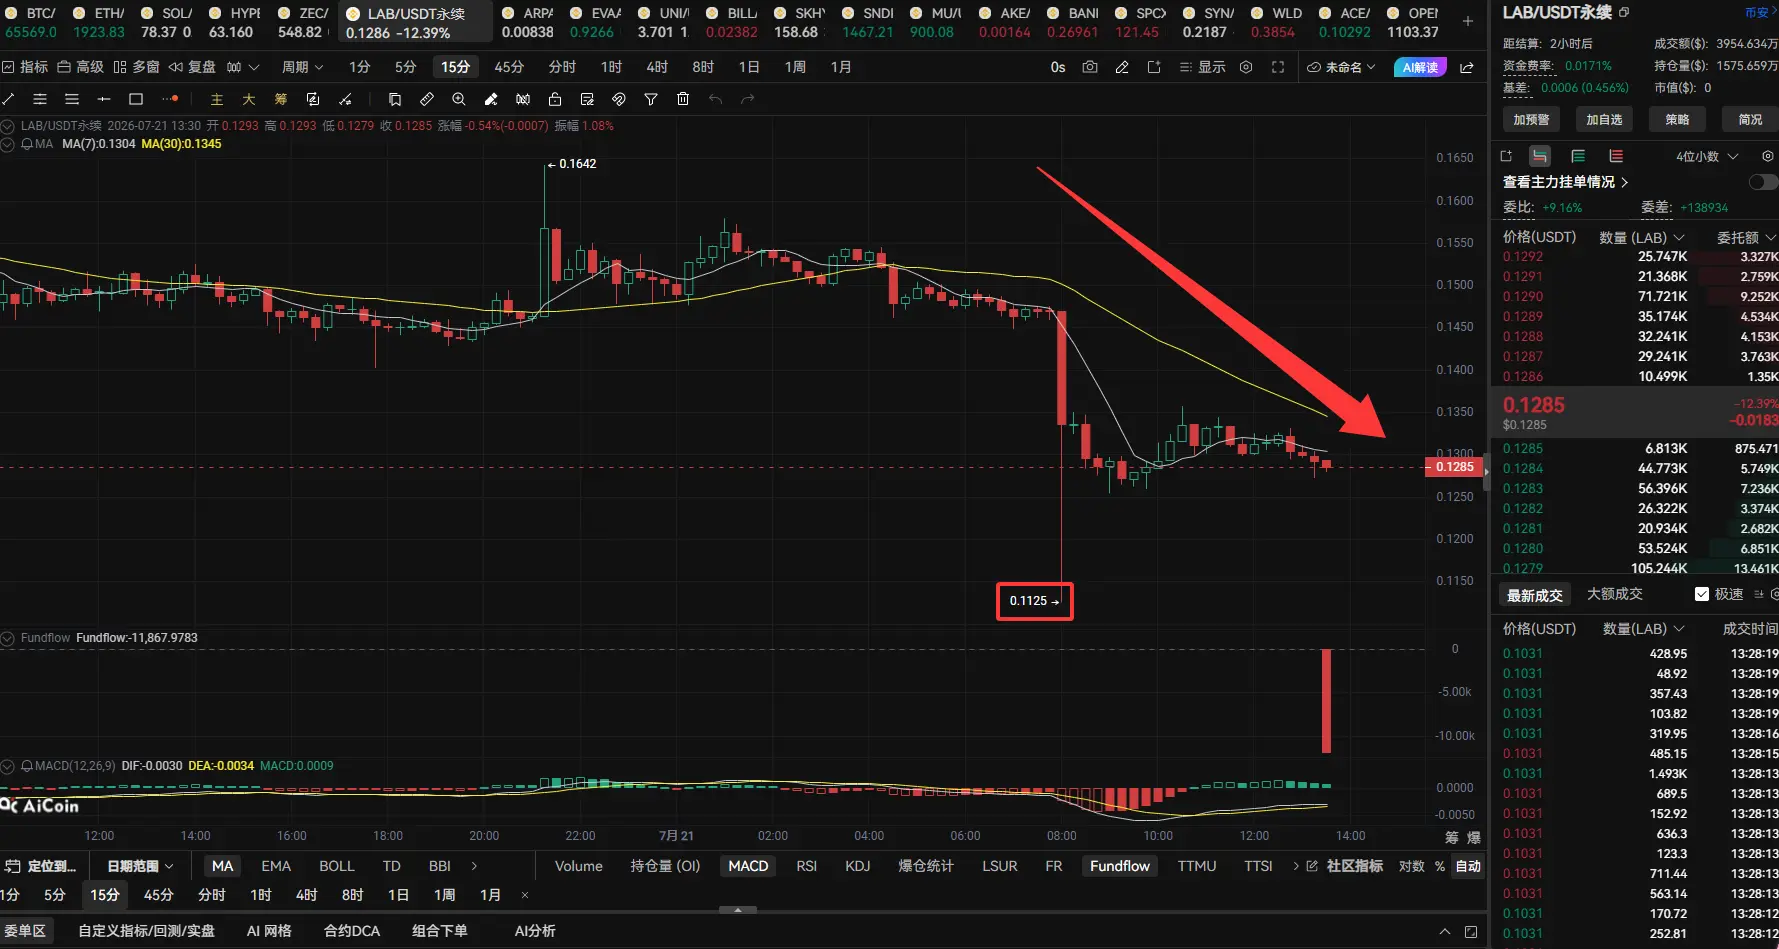
Task: Enter fullscreen chart mode
Action: click(1278, 67)
